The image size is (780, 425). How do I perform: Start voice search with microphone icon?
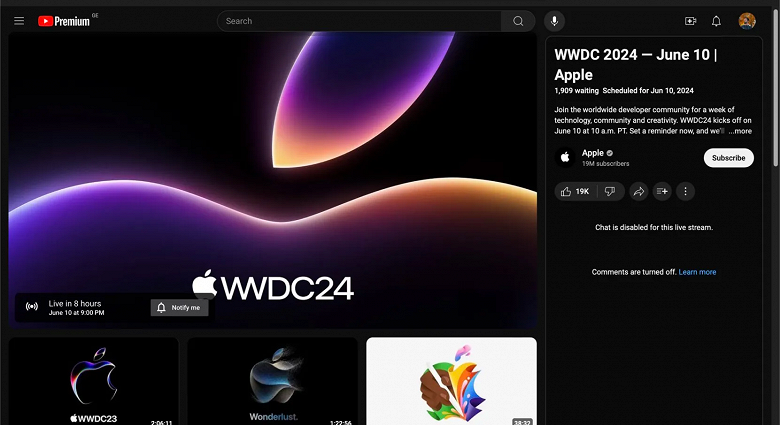click(554, 21)
